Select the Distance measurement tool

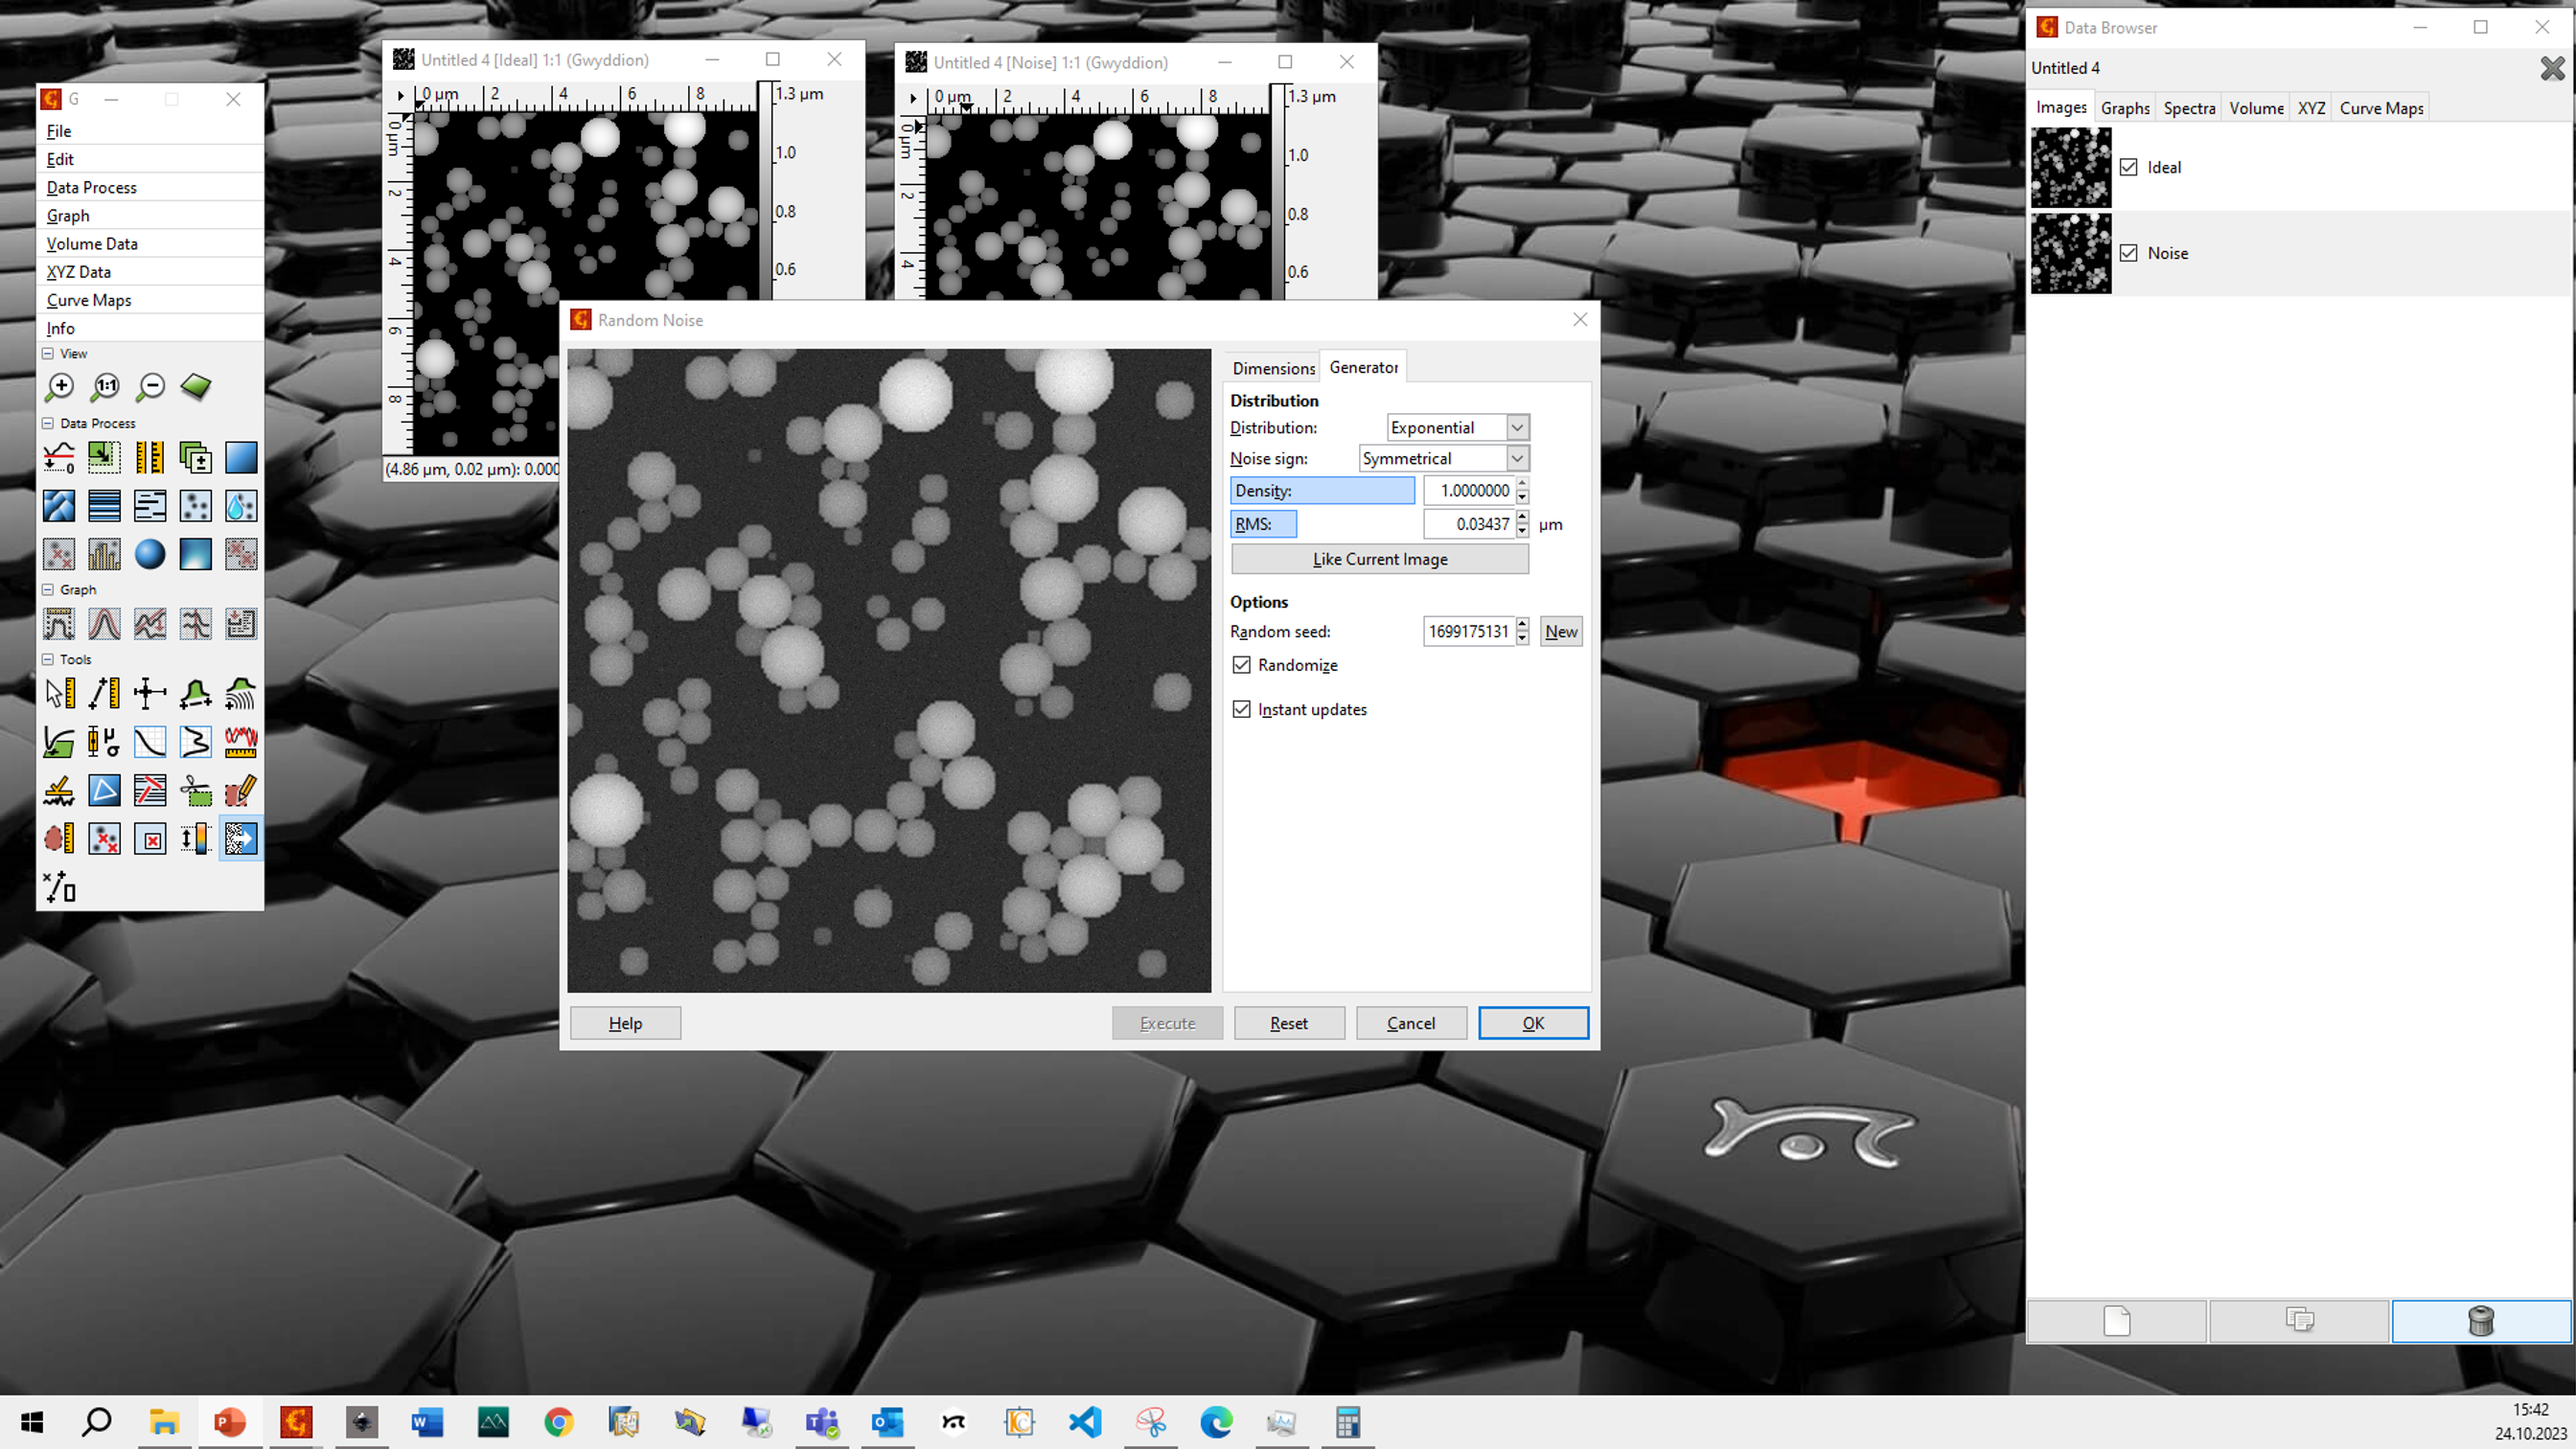click(x=104, y=693)
